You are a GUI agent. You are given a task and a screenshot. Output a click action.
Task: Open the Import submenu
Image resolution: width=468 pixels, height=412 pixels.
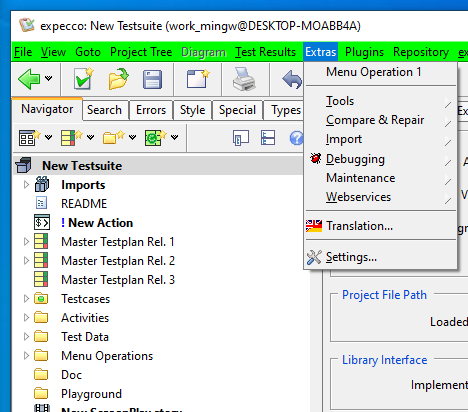(380, 139)
